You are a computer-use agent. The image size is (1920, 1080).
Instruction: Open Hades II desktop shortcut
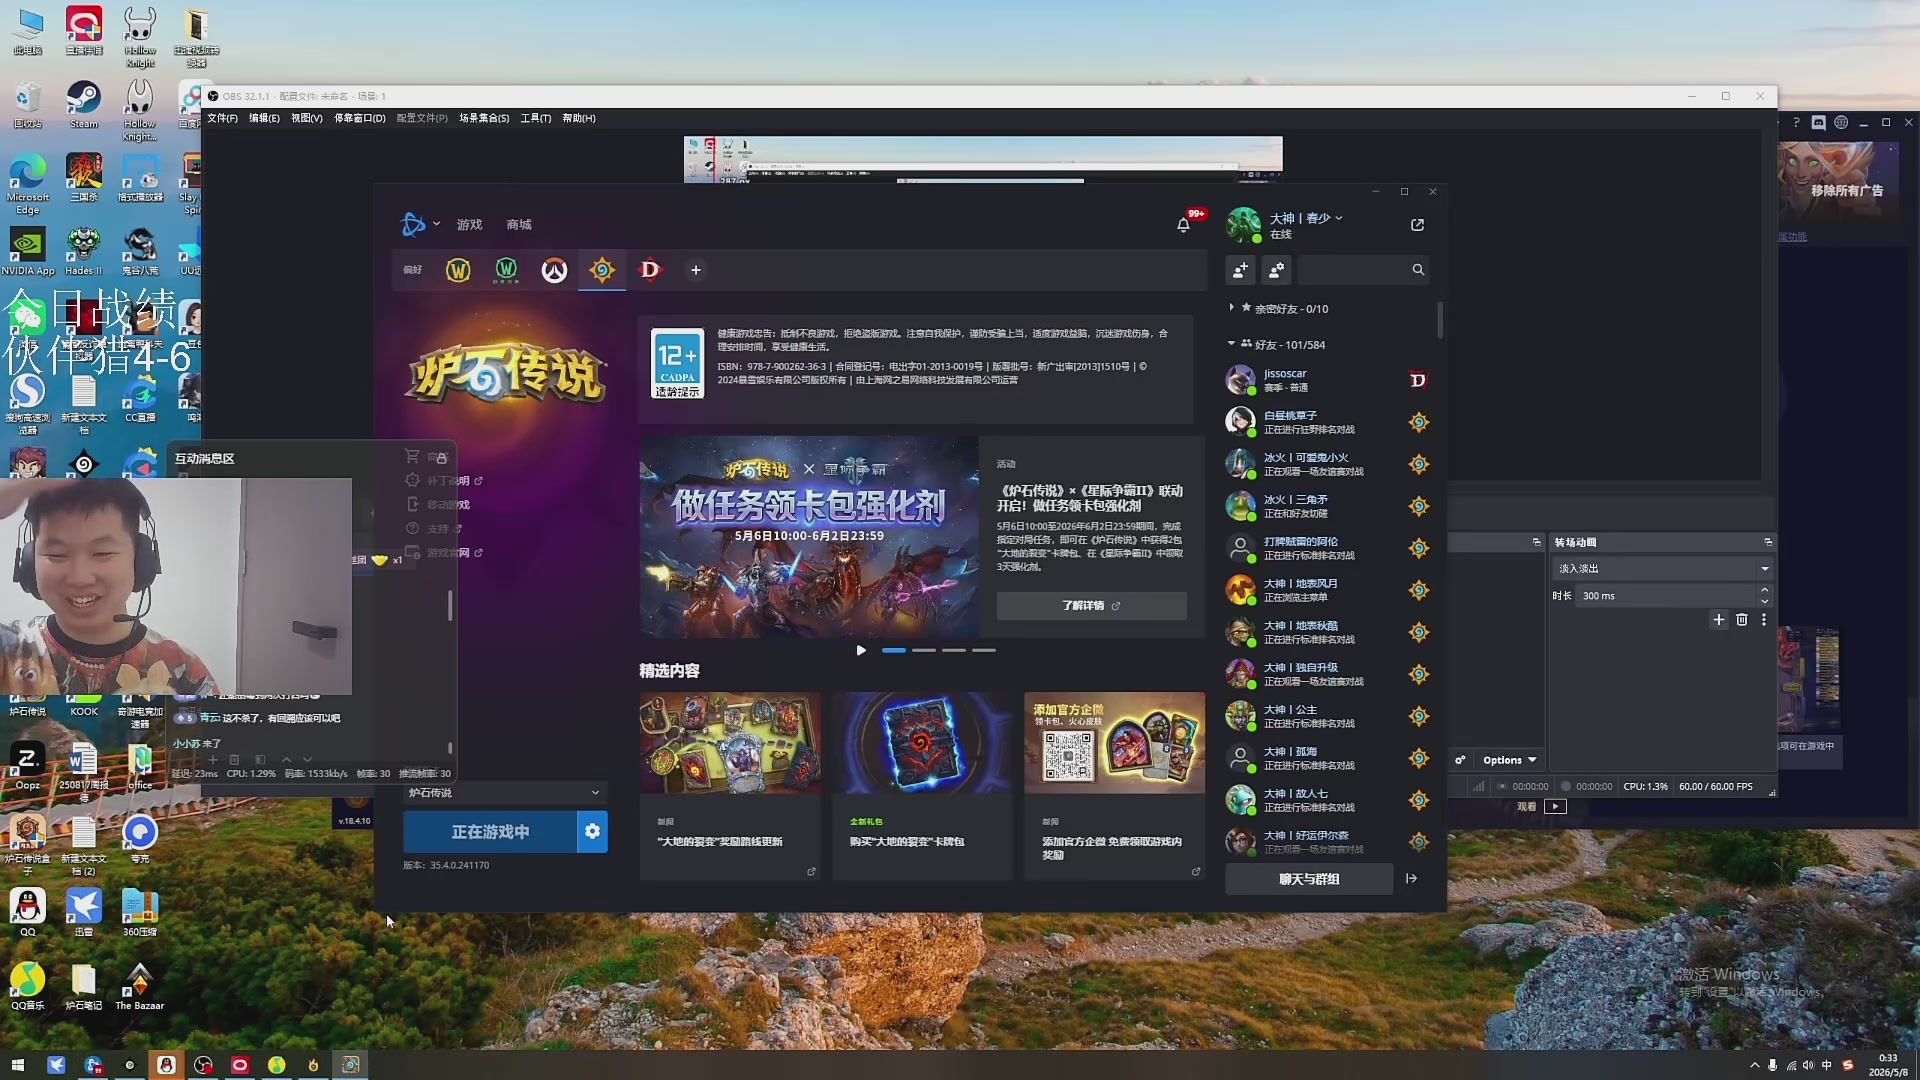tap(84, 251)
